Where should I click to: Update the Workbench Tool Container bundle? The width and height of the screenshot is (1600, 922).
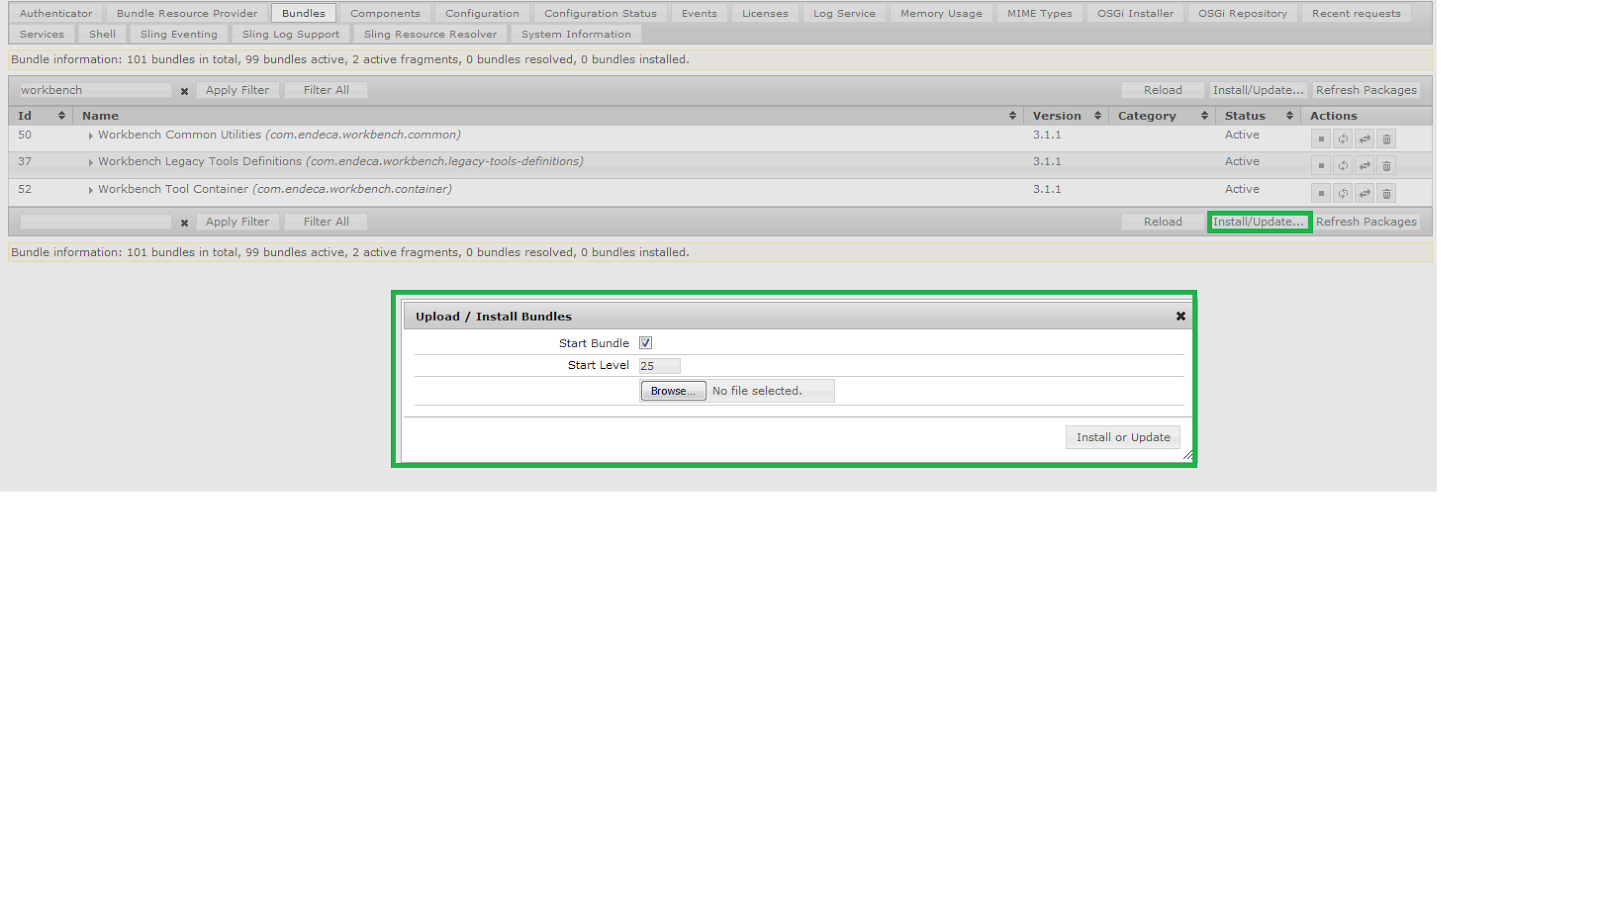click(x=1364, y=192)
